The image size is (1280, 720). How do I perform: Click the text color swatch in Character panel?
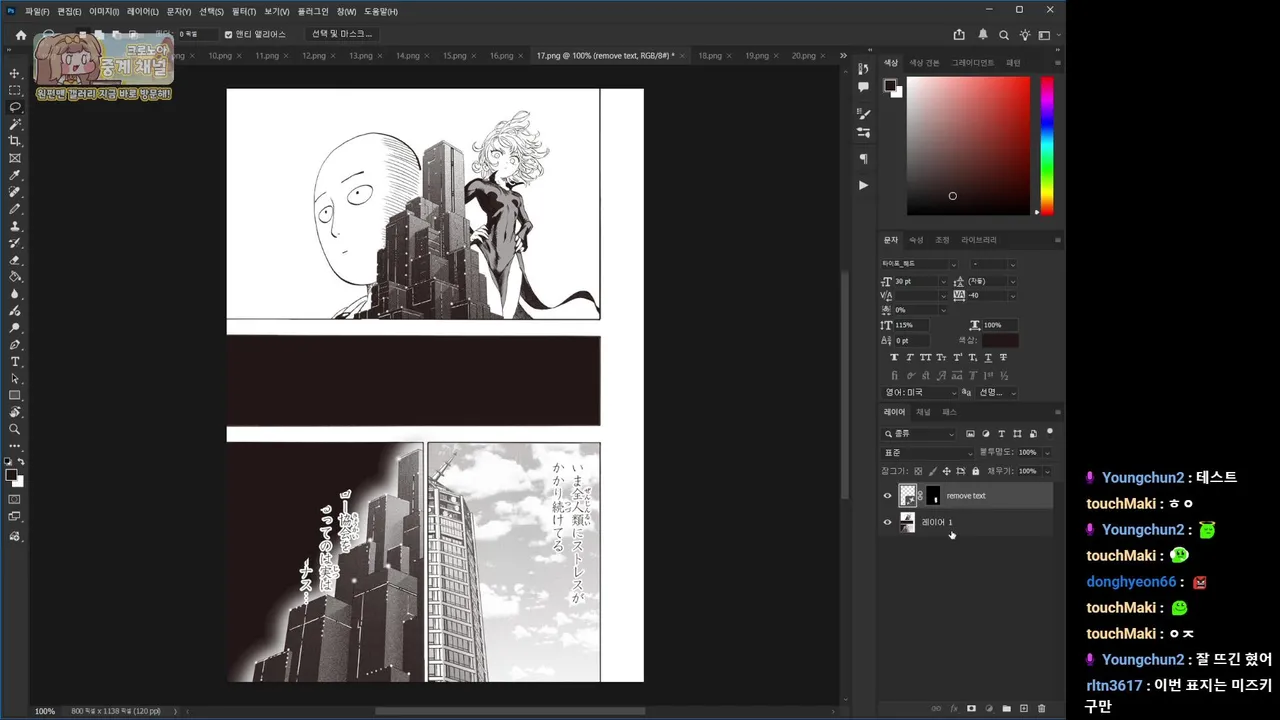(x=1000, y=341)
